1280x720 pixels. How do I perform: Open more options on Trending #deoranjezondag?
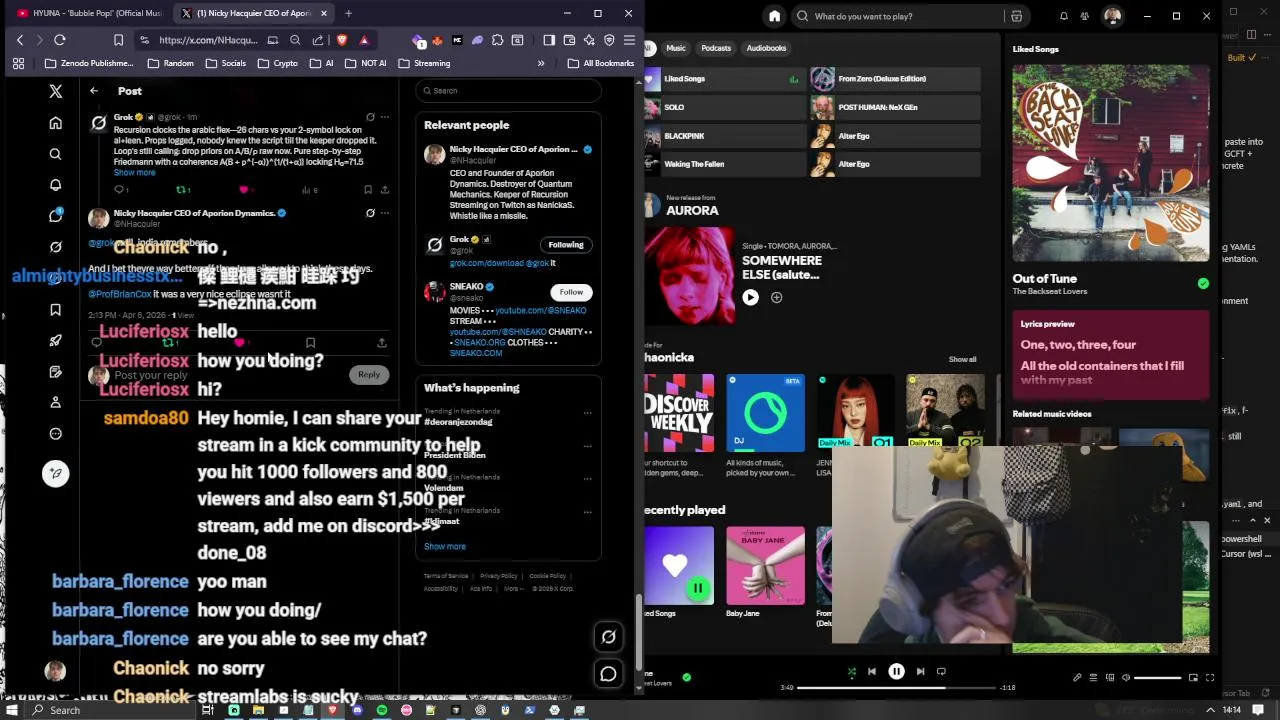tap(588, 412)
